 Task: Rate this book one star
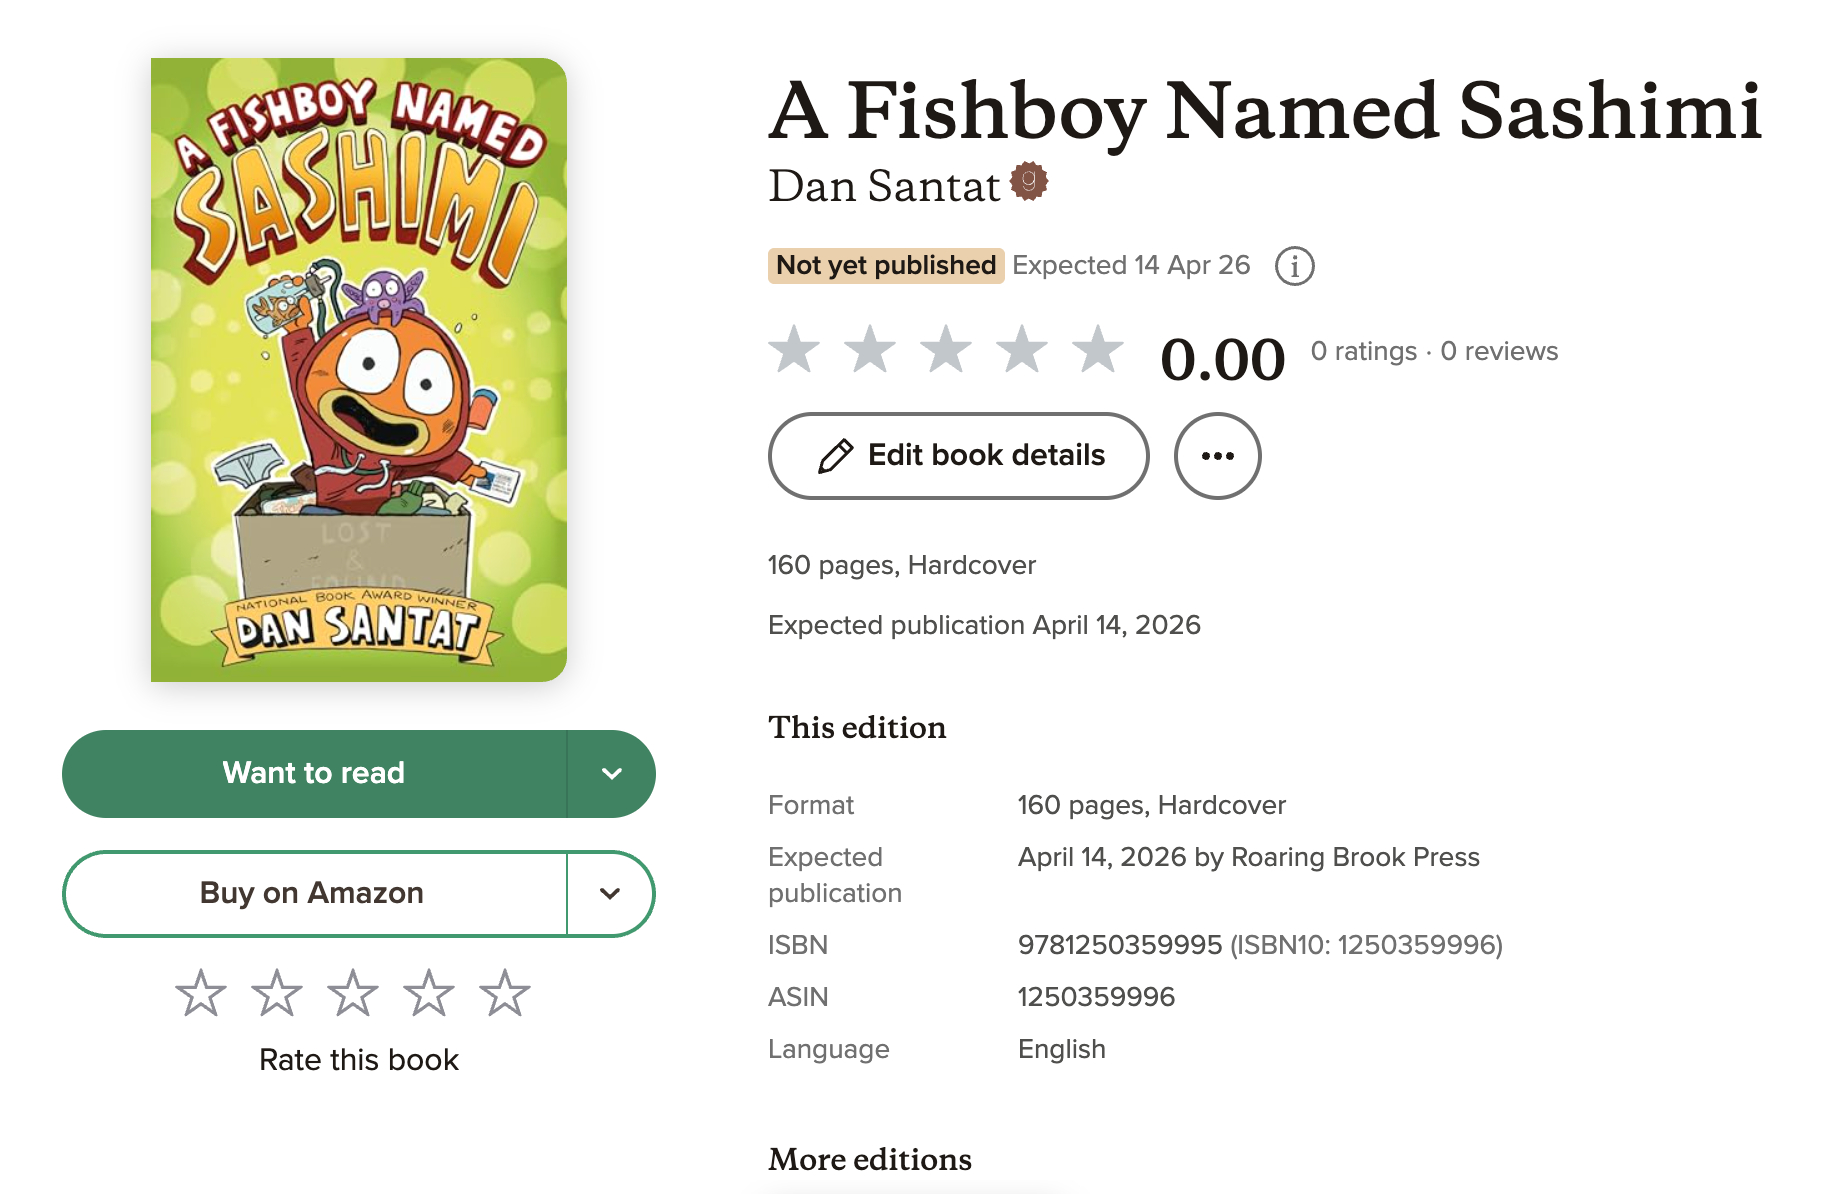point(201,993)
